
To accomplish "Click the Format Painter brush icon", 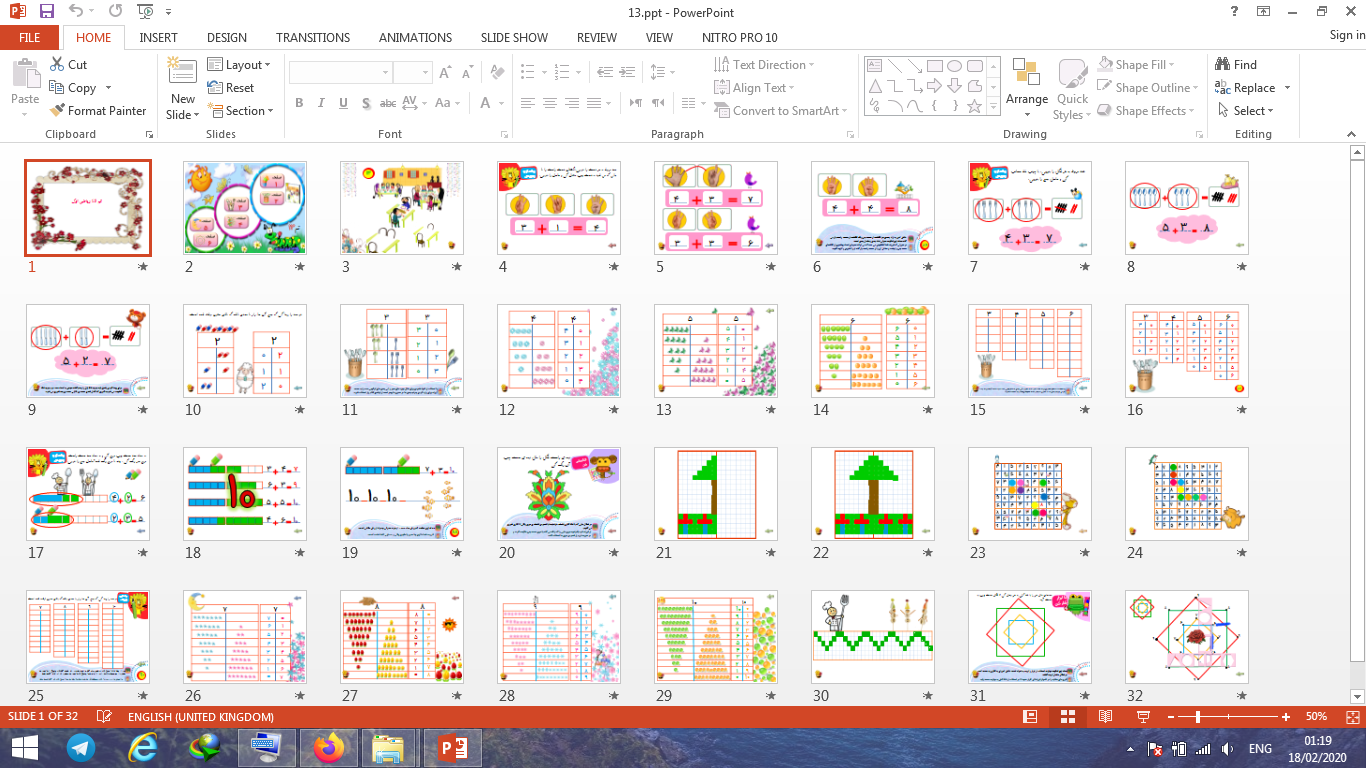I will [x=57, y=111].
